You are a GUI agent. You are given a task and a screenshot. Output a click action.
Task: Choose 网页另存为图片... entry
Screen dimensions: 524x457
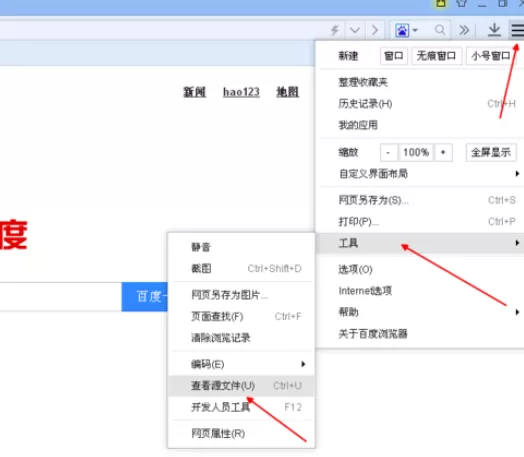pyautogui.click(x=241, y=295)
